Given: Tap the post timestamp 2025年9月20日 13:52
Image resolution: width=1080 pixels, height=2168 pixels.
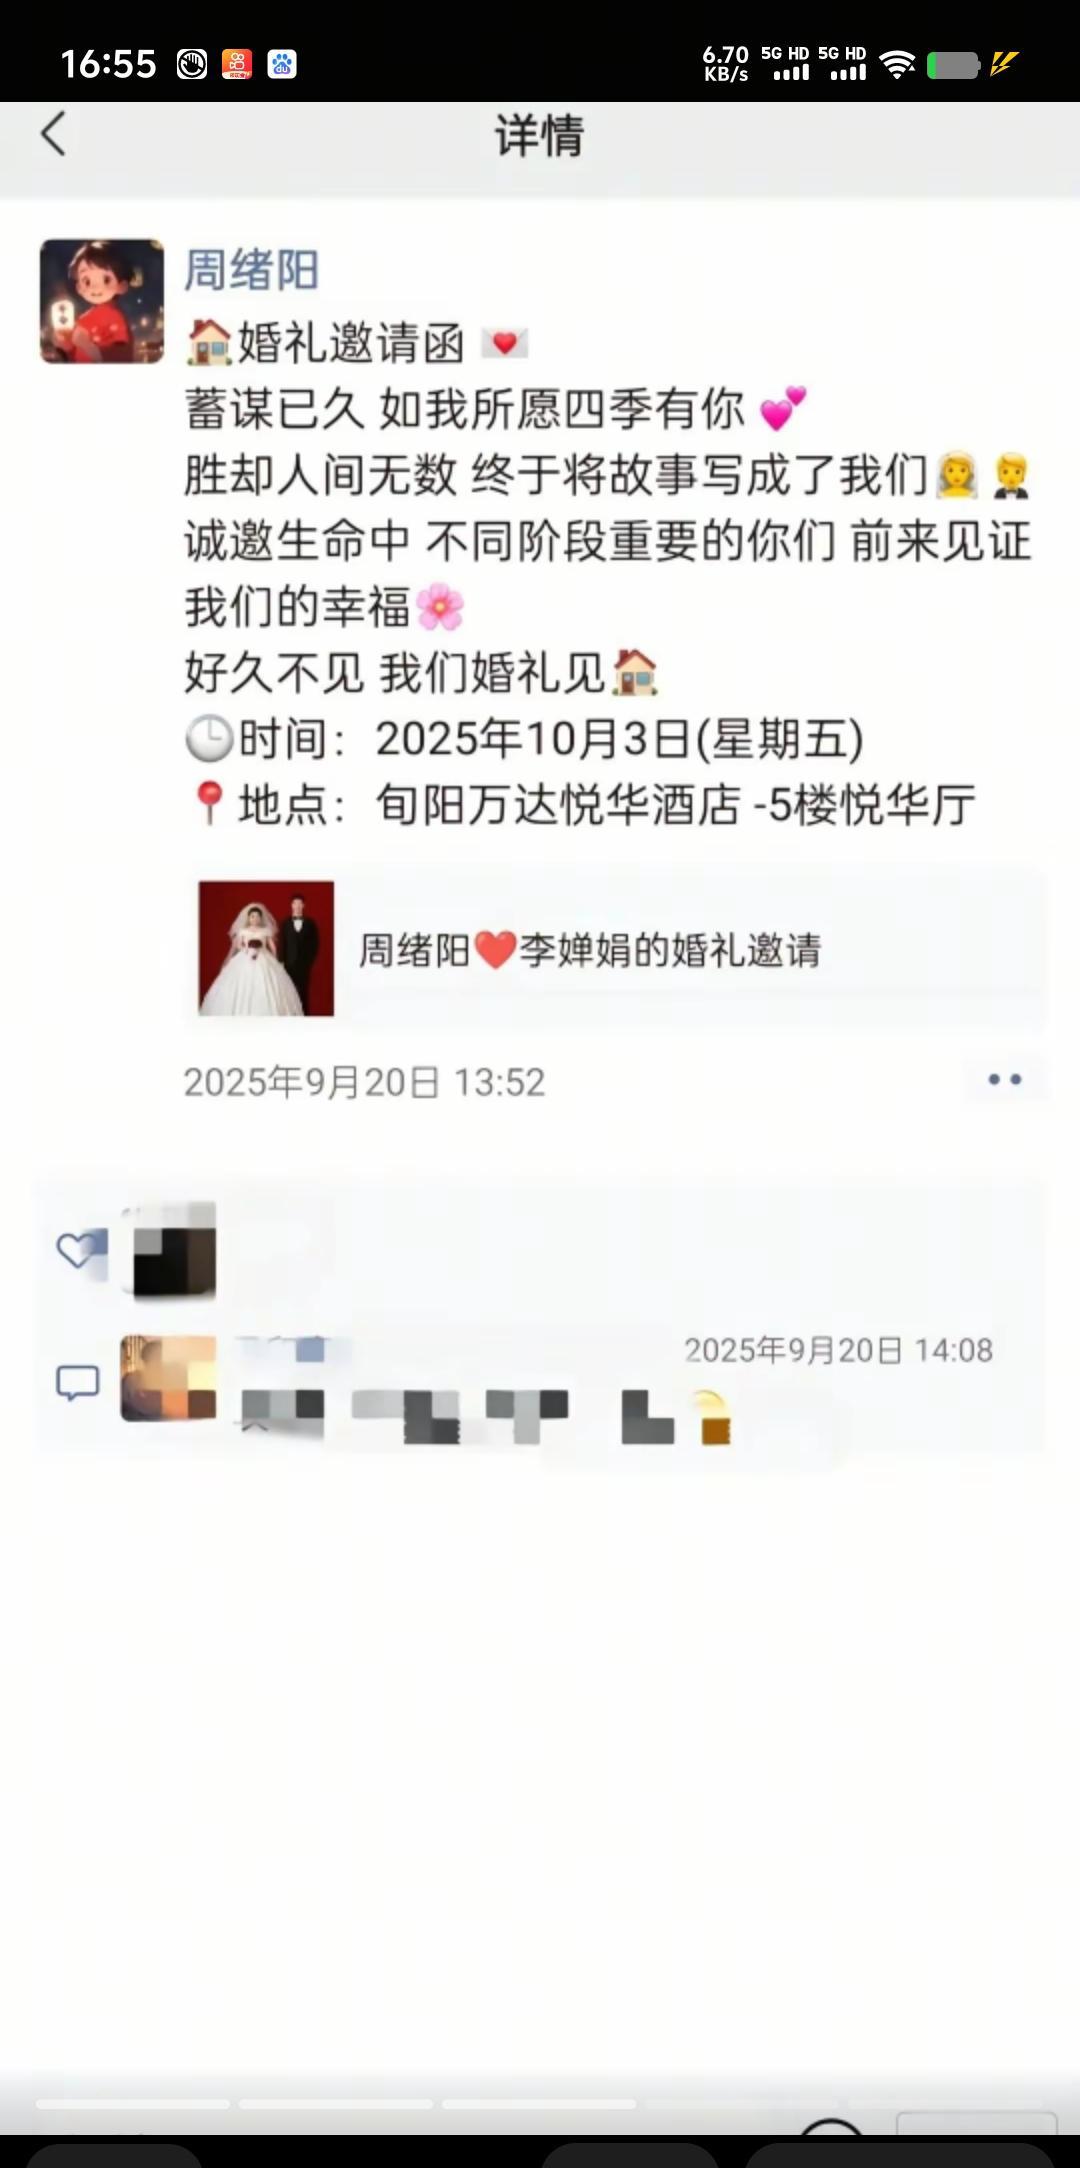Looking at the screenshot, I should coord(364,1082).
